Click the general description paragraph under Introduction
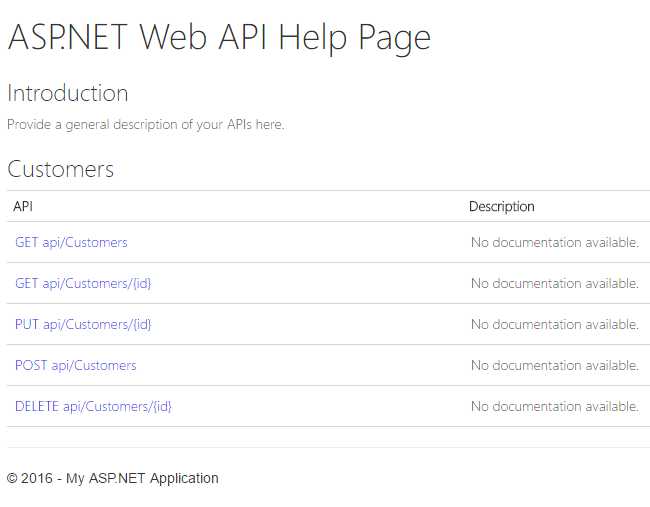Viewport: 650px width, 507px height. coord(146,125)
